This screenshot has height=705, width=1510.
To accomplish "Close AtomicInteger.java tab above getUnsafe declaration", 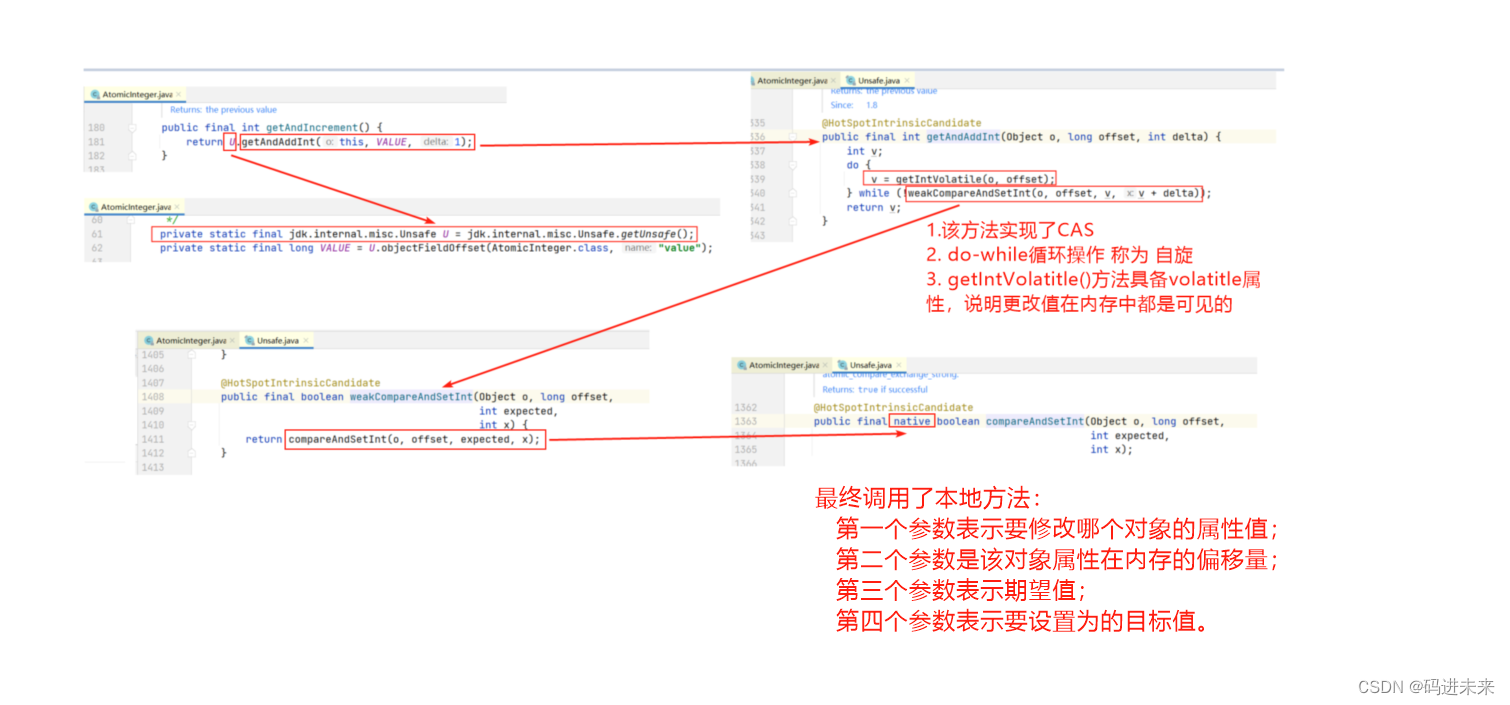I will coord(178,207).
